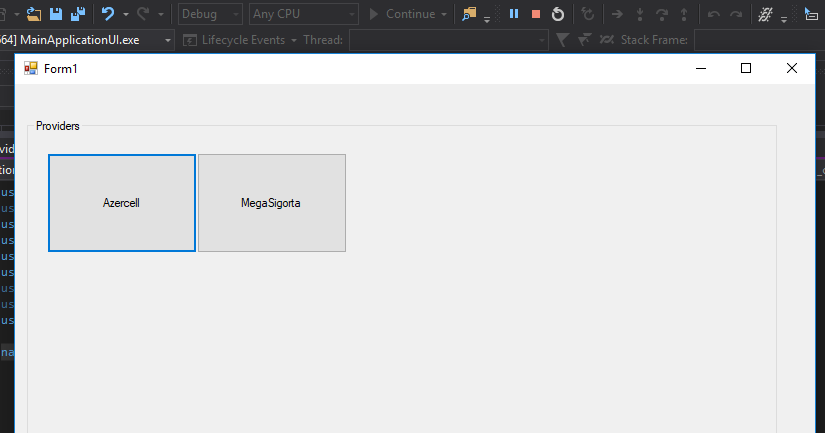Click the Step Into icon
825x433 pixels.
[x=640, y=14]
